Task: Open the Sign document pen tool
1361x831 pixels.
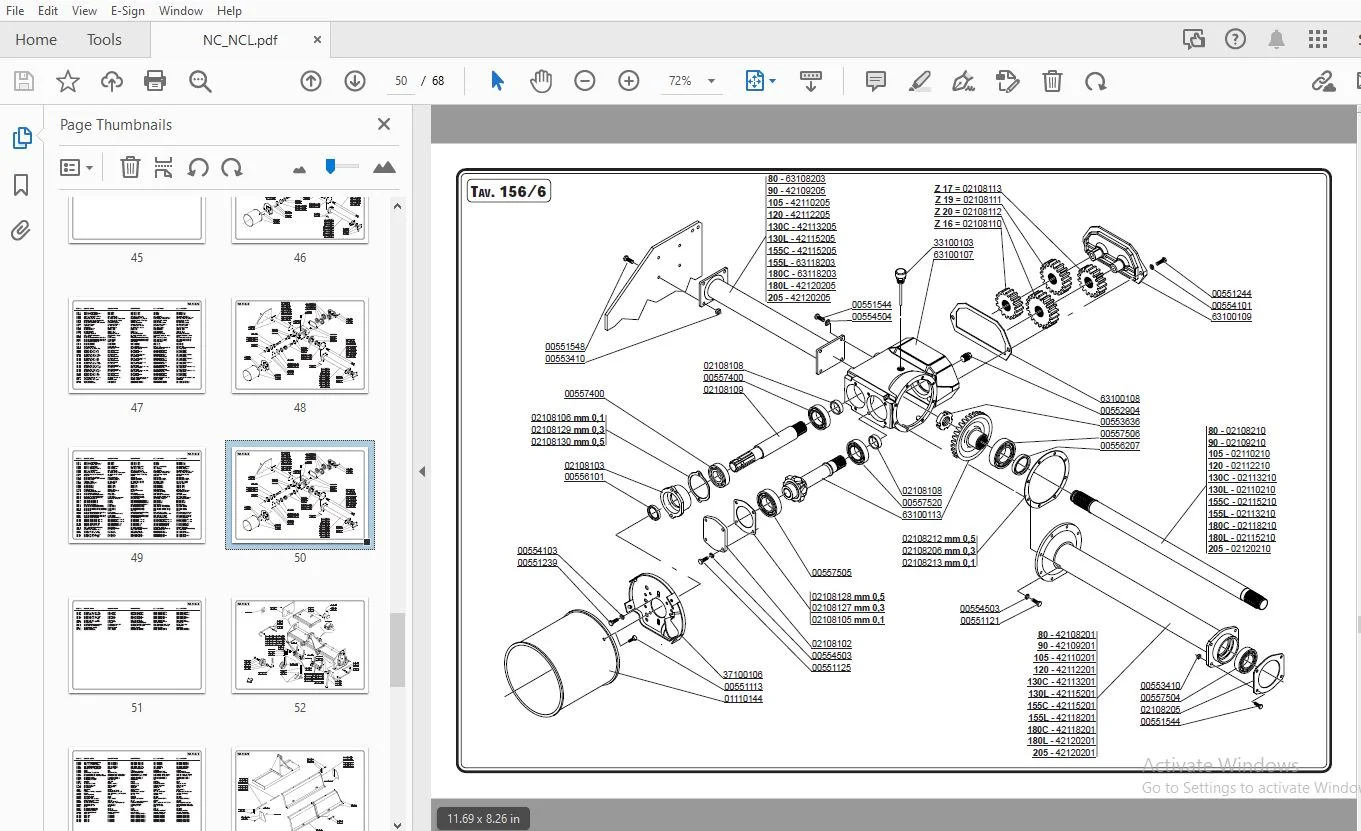Action: tap(964, 81)
